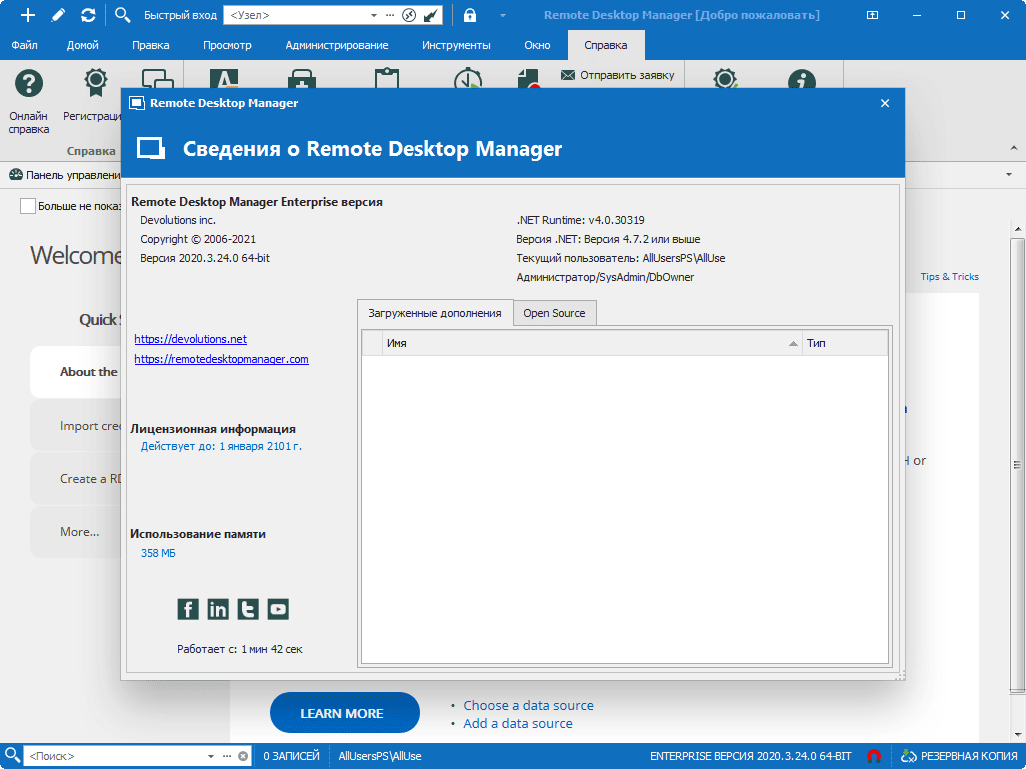Screen dimensions: 1026x769
Task: Open the LinkedIn social icon
Action: [x=218, y=609]
